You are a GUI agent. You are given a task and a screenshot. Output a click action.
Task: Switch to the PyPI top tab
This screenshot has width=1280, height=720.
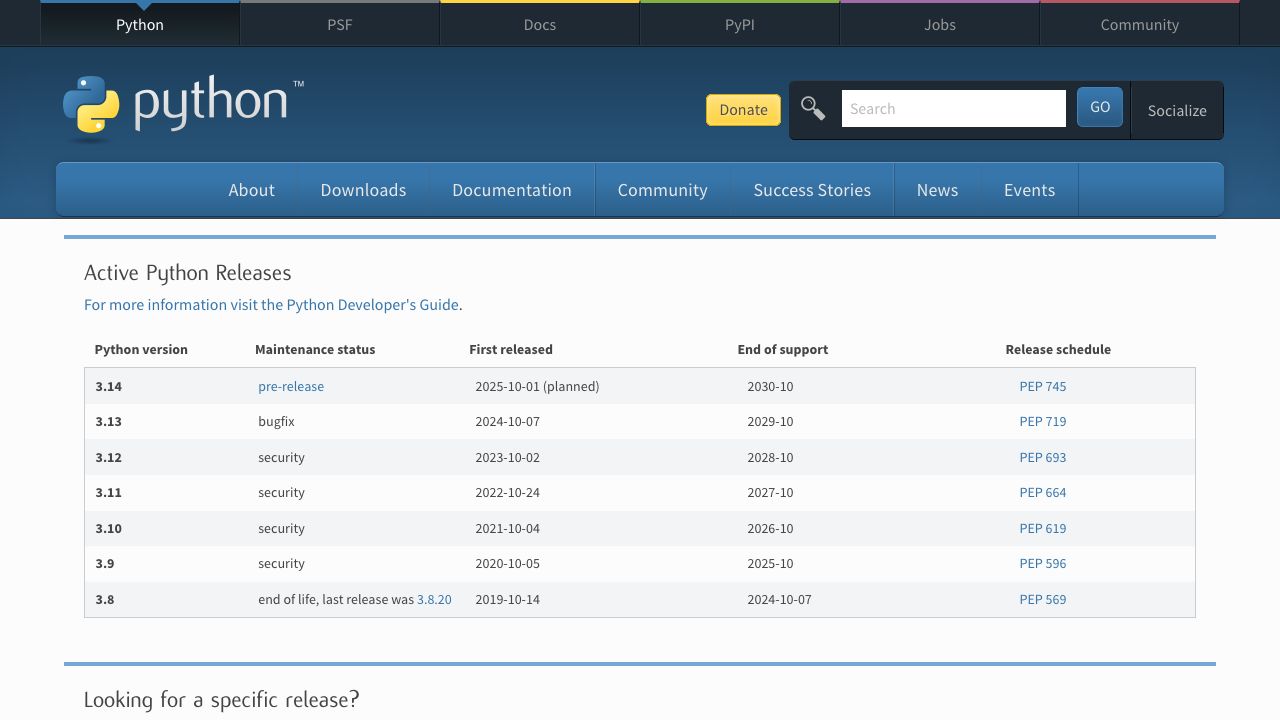pos(740,25)
